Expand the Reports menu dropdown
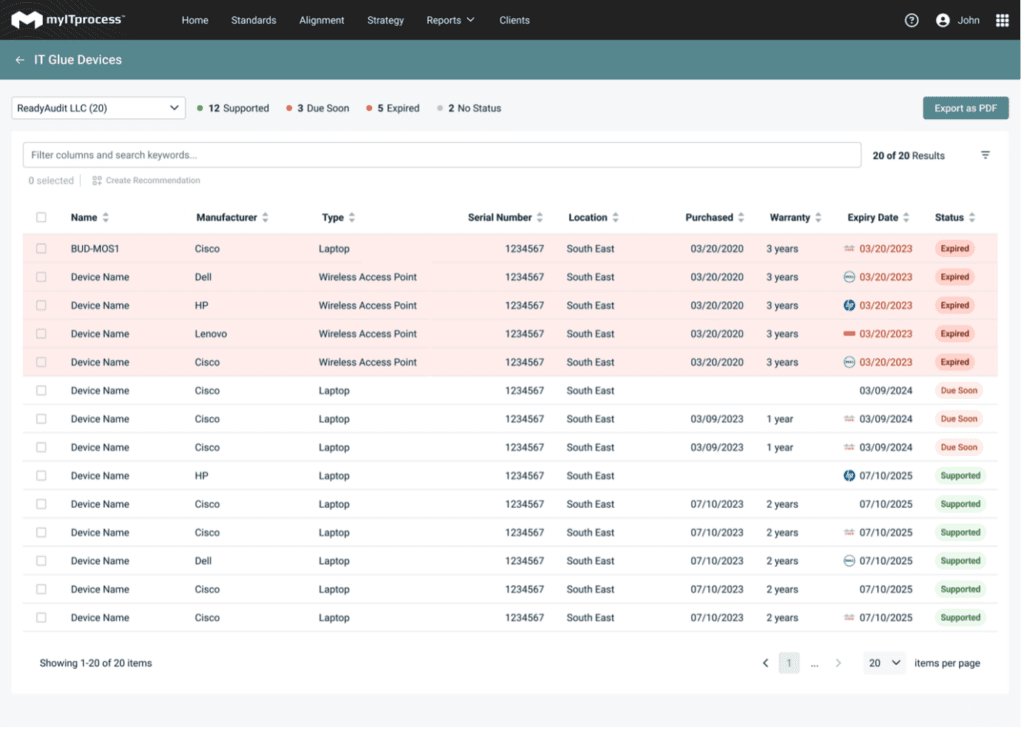1024x730 pixels. click(x=450, y=20)
